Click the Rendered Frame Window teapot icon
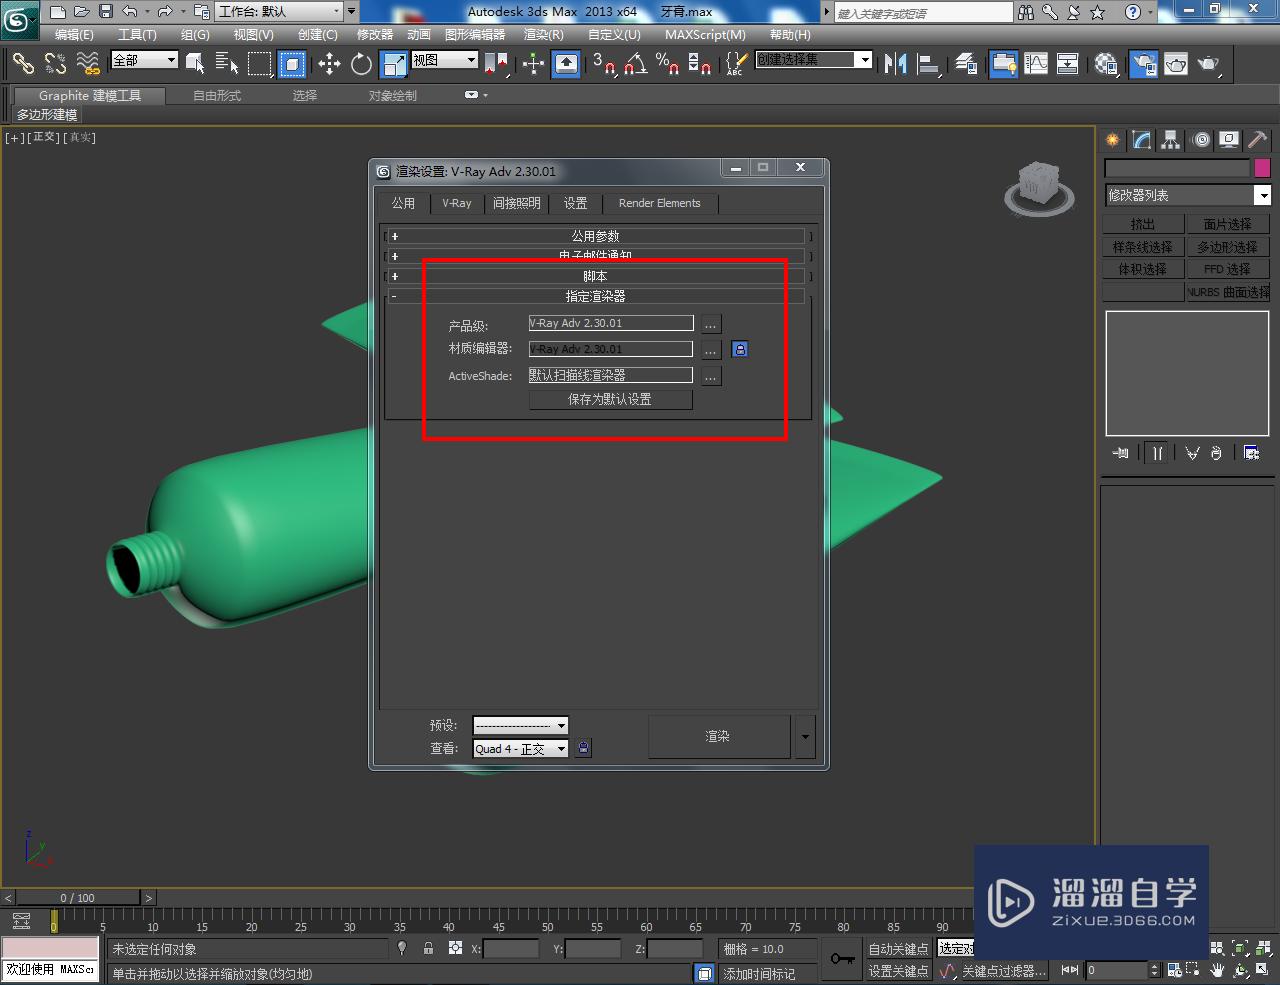 [1175, 64]
